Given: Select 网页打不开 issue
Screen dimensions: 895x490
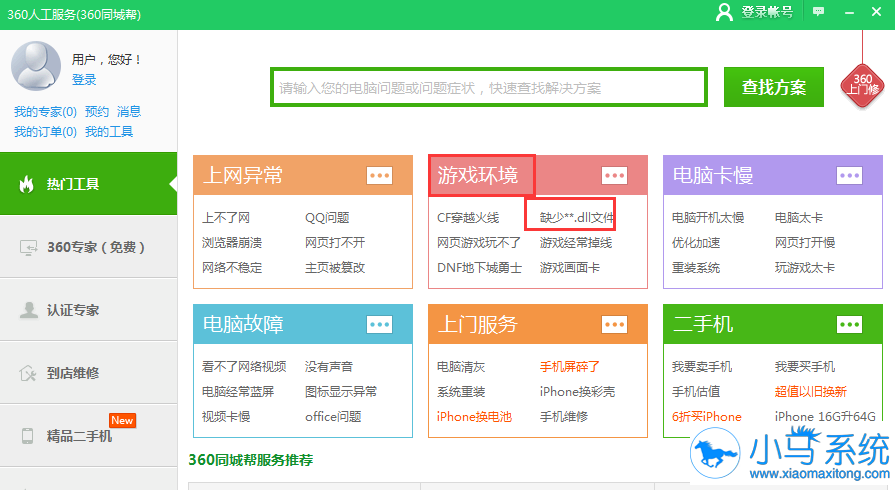Looking at the screenshot, I should click(335, 243).
